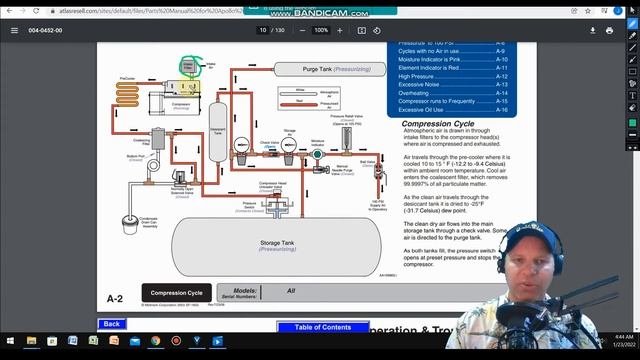
Task: Click the 'Storage Tank' label in diagram
Action: 277,243
